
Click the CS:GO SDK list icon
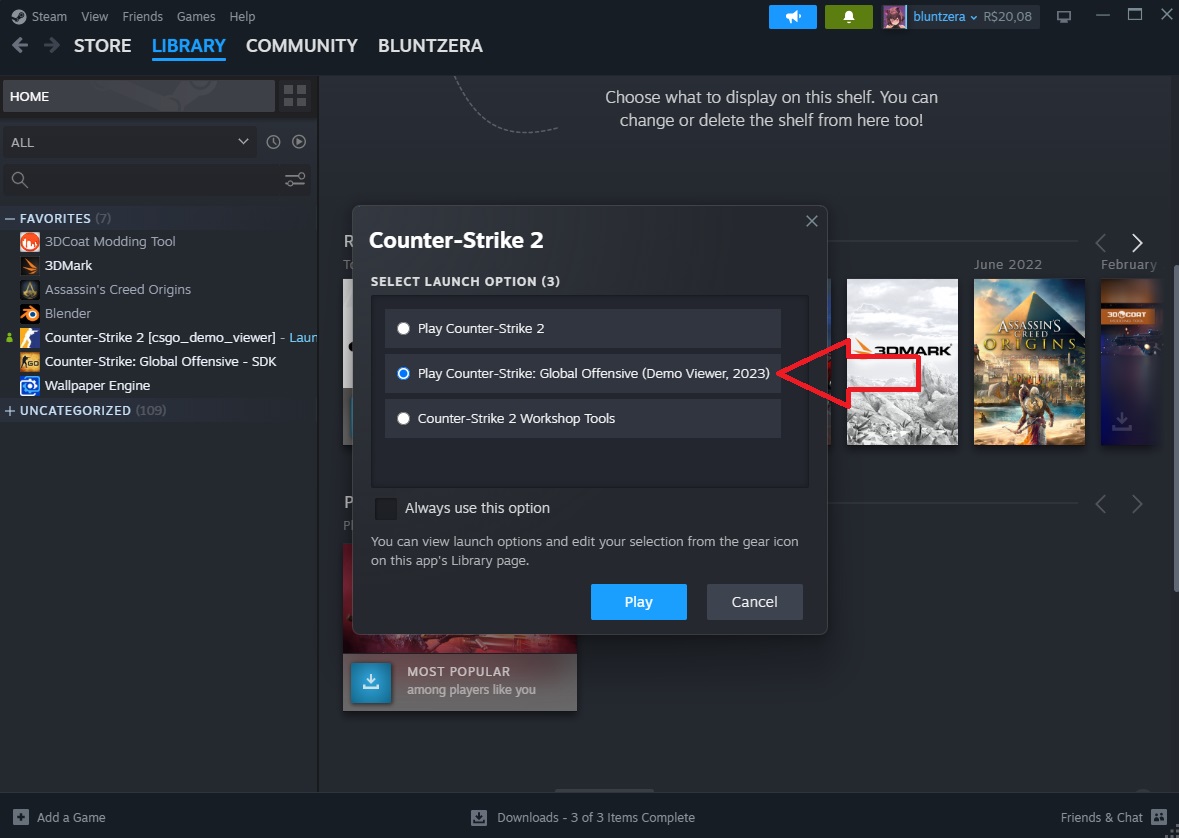click(x=29, y=362)
